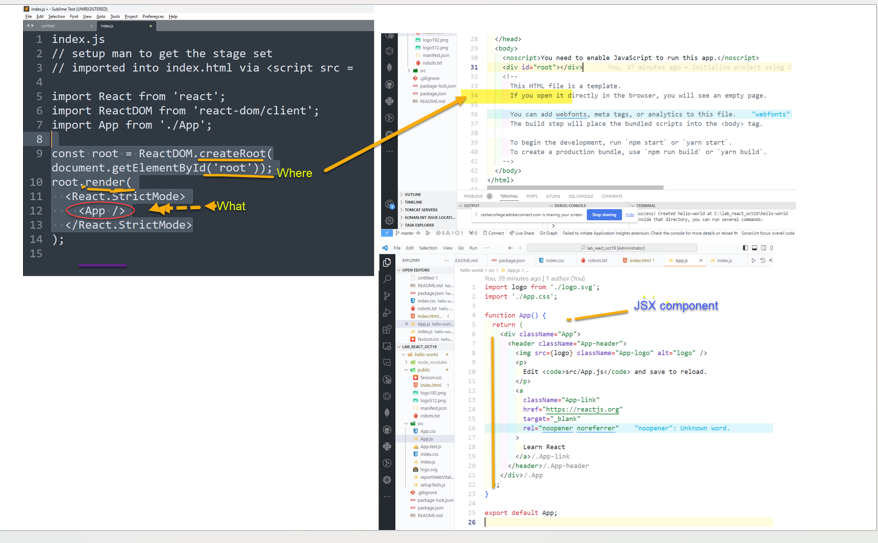Click Live Share in upper VS Code status bar
Screen dimensions: 878x543
[522, 233]
